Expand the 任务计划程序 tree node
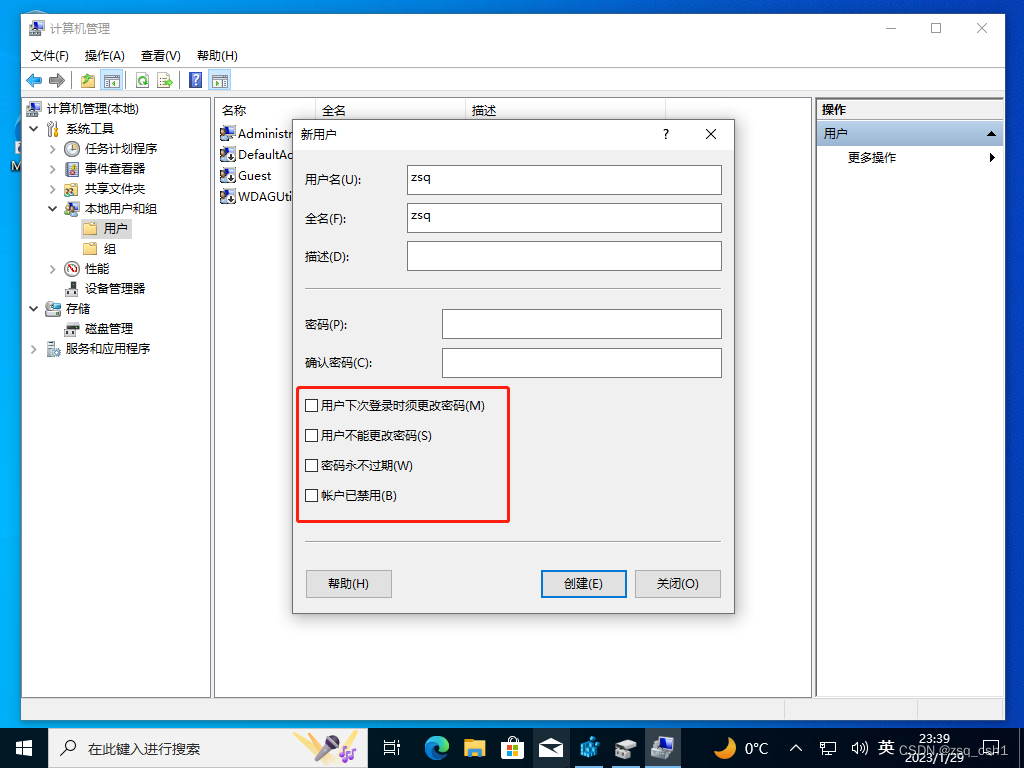The height and width of the screenshot is (768, 1024). point(53,149)
